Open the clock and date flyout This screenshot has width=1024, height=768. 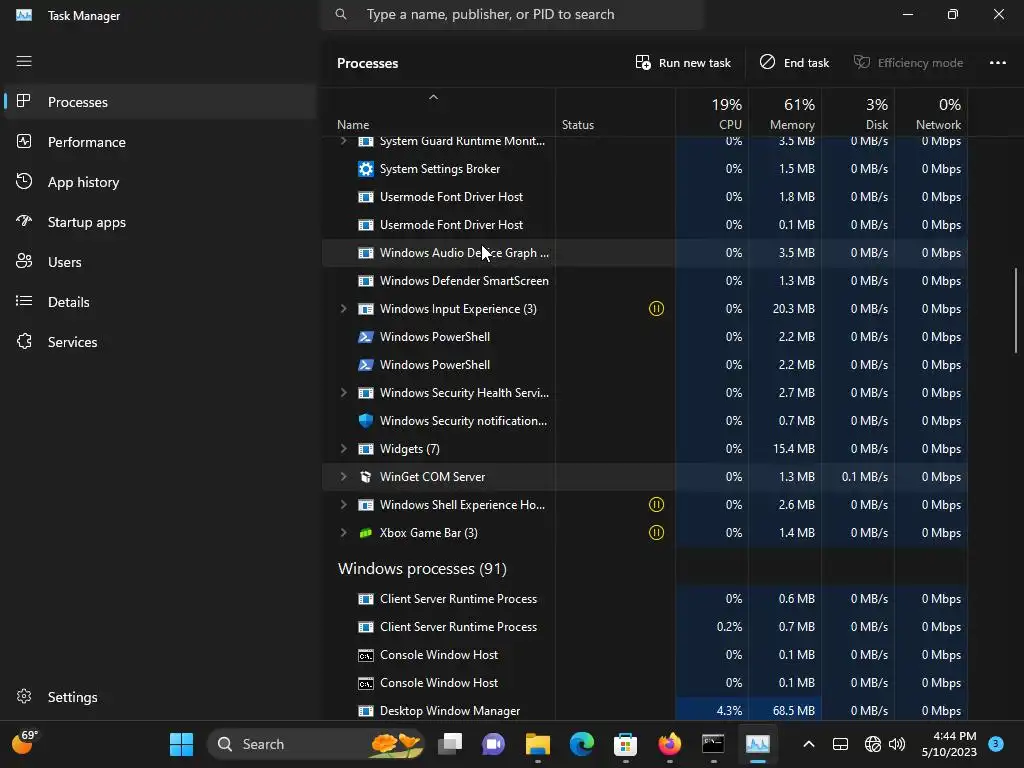click(949, 744)
